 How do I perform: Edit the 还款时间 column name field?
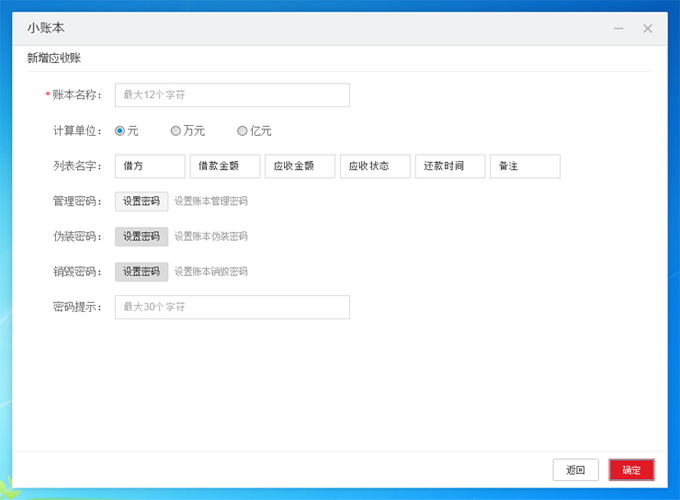coord(450,166)
